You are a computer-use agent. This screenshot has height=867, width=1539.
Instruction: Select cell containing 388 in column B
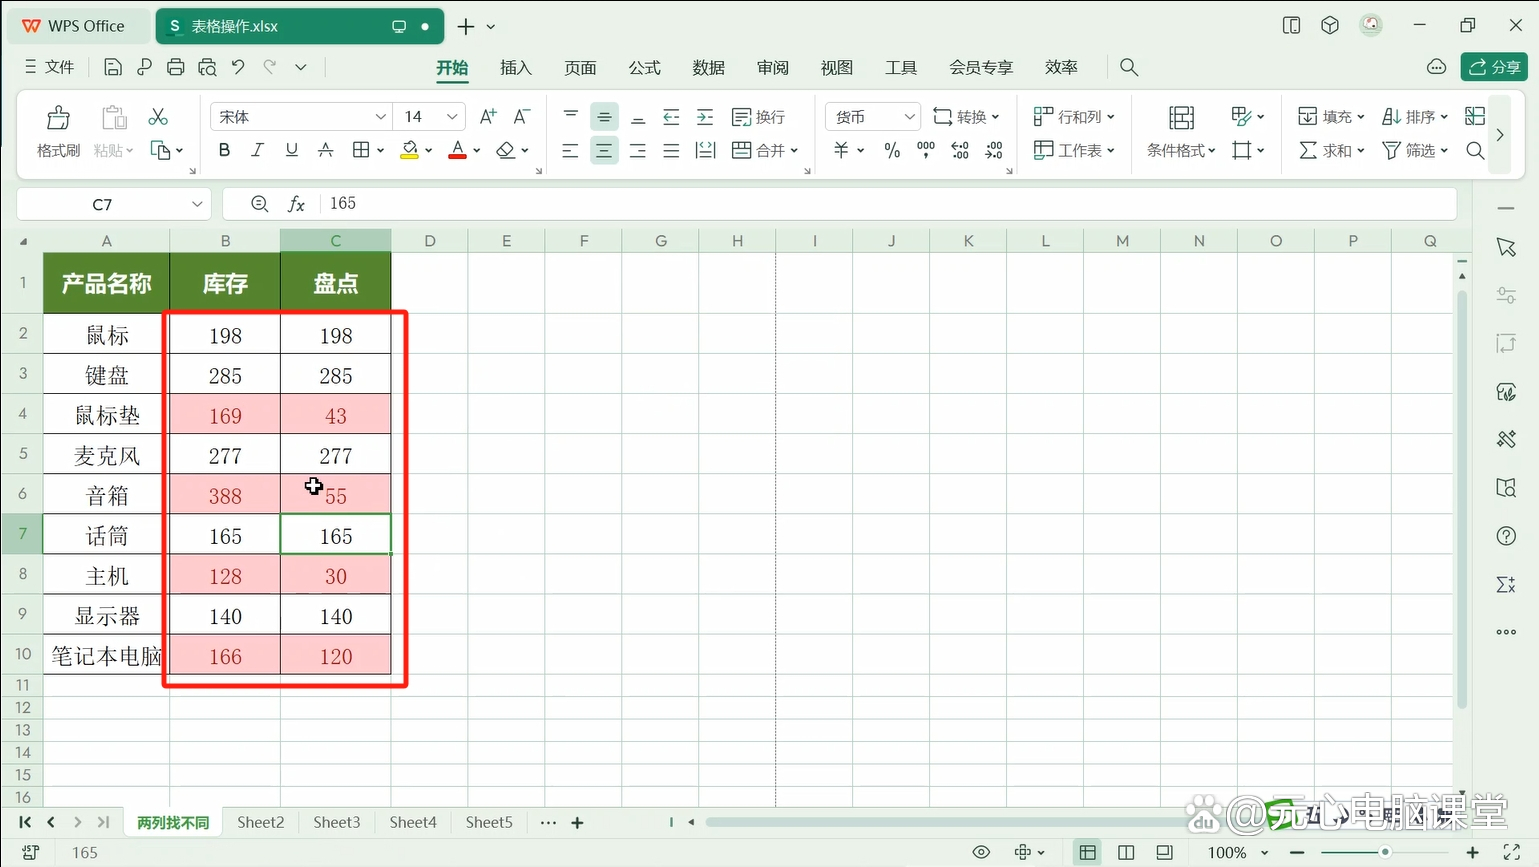click(x=225, y=494)
